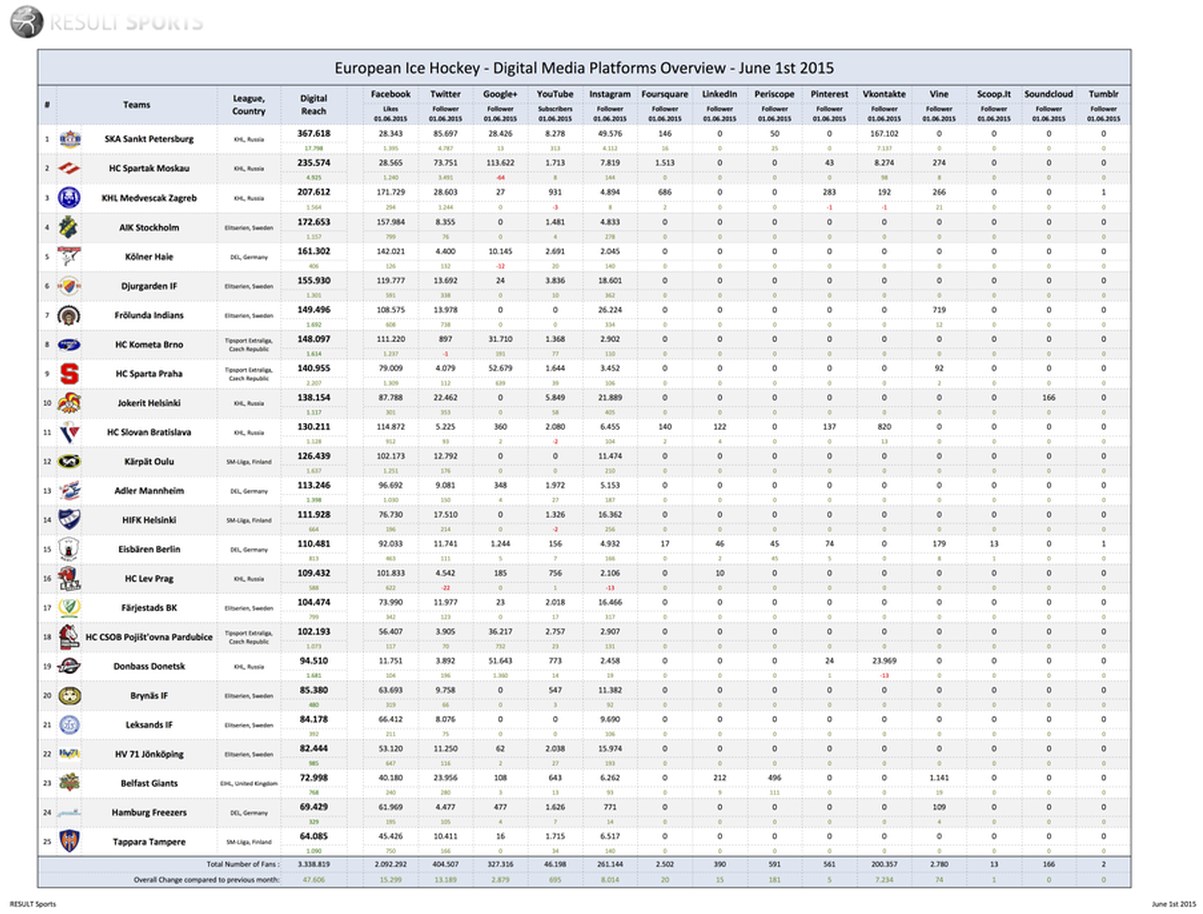Click the Kölner Haie team logo
The height and width of the screenshot is (914, 1203).
69,256
